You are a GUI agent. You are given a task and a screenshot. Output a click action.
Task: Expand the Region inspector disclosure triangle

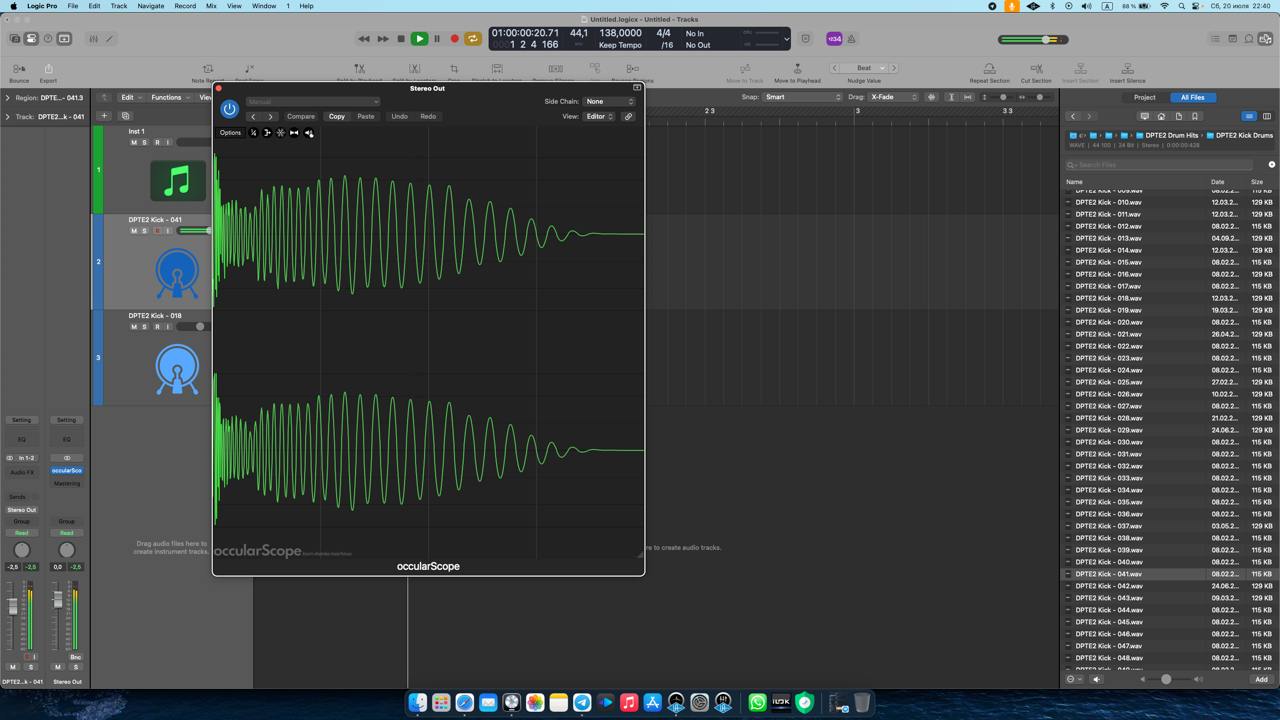coord(7,98)
